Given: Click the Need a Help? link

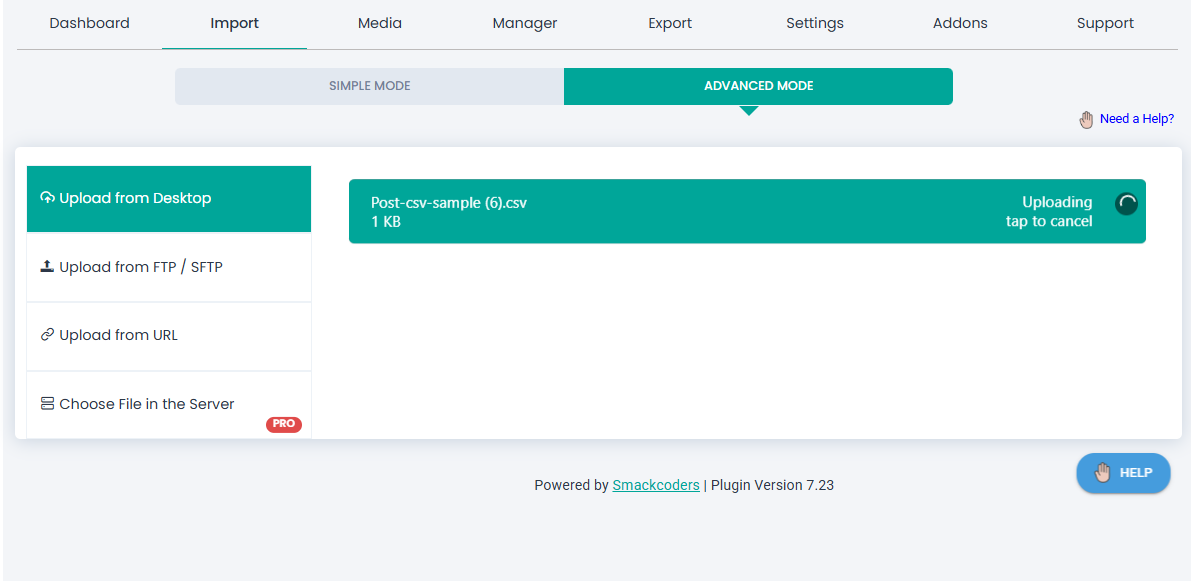Looking at the screenshot, I should 1137,119.
